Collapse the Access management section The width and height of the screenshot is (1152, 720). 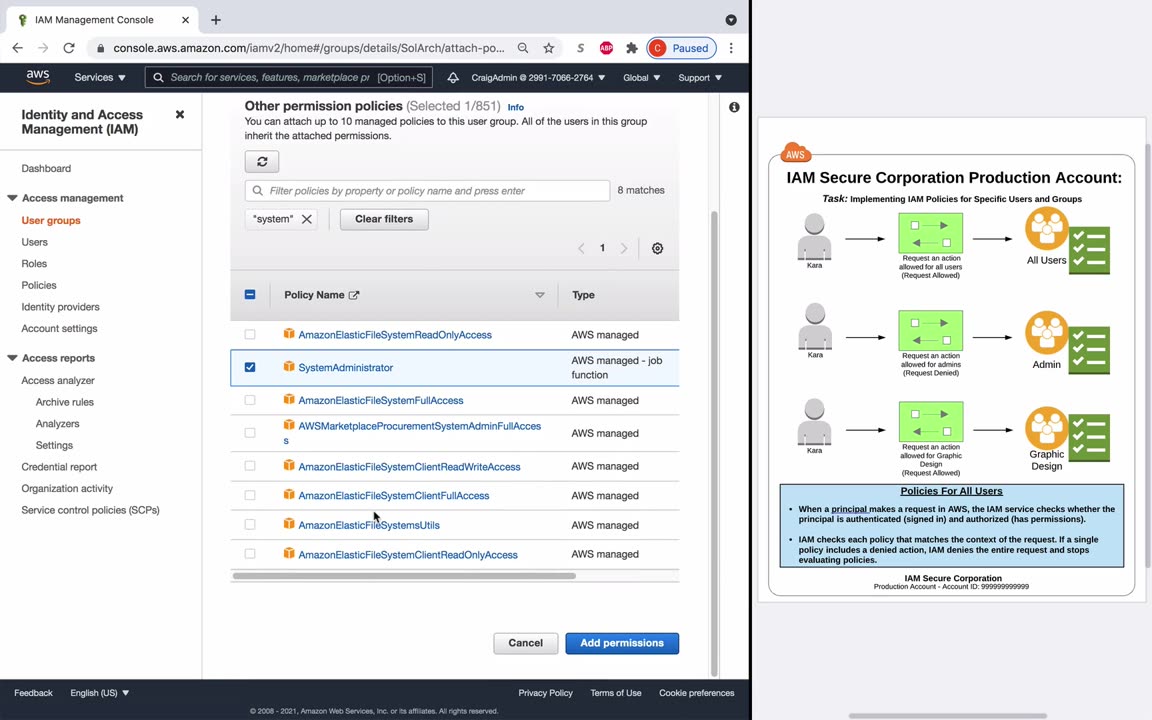coord(12,198)
